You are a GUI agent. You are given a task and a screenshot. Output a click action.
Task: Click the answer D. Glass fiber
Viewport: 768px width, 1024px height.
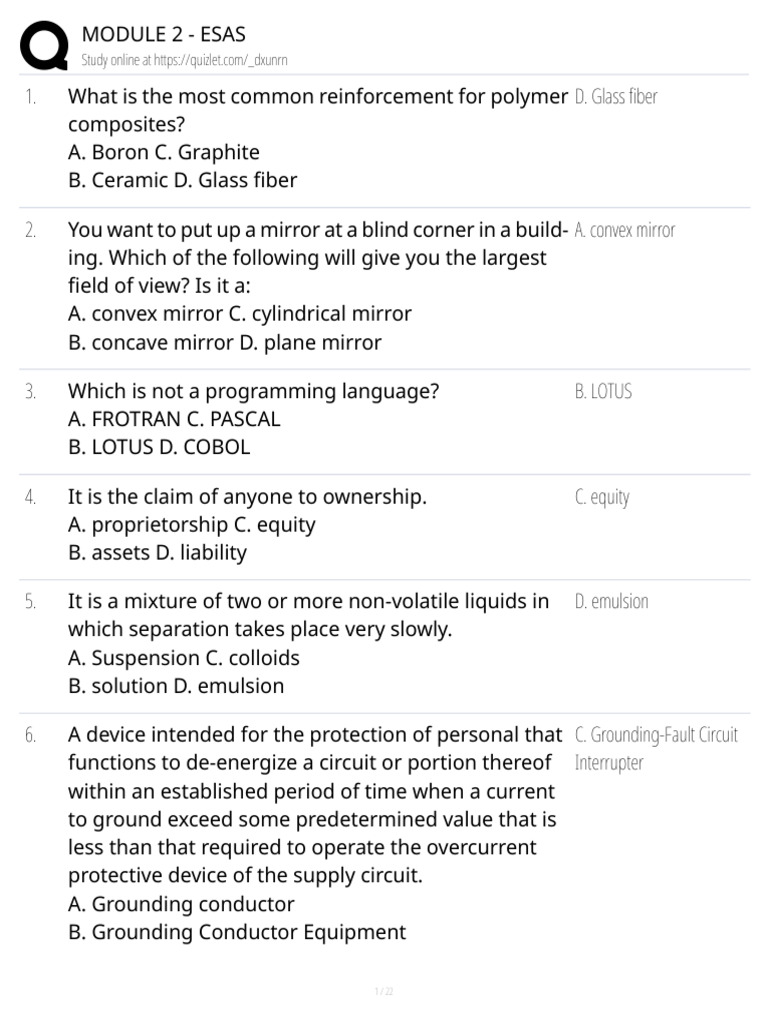[x=616, y=97]
